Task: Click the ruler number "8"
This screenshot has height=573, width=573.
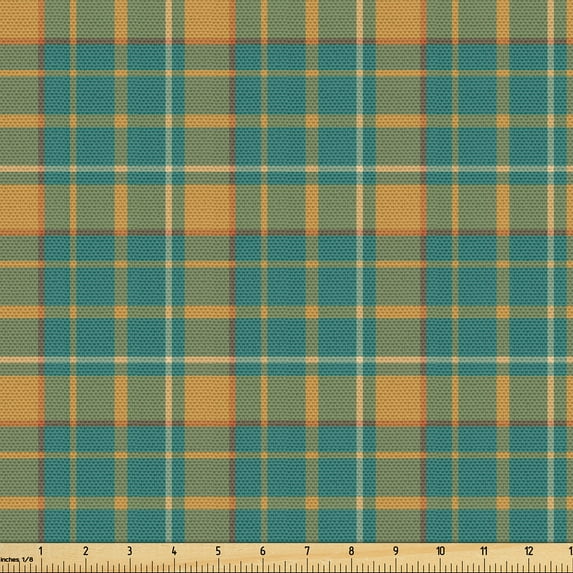Action: point(352,551)
